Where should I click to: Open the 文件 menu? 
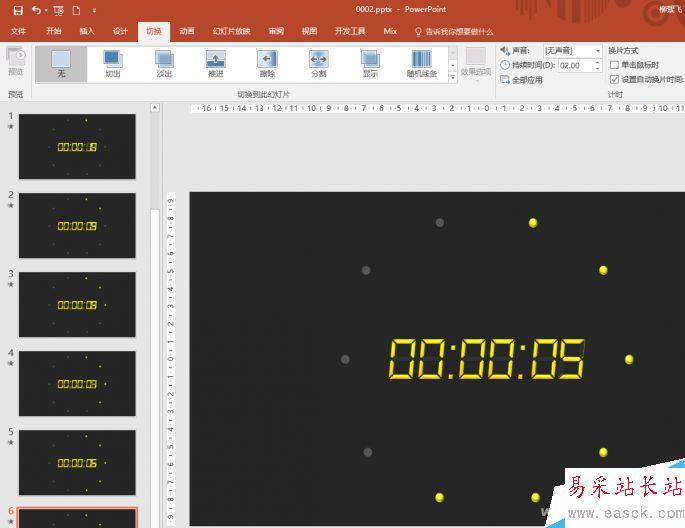18,31
